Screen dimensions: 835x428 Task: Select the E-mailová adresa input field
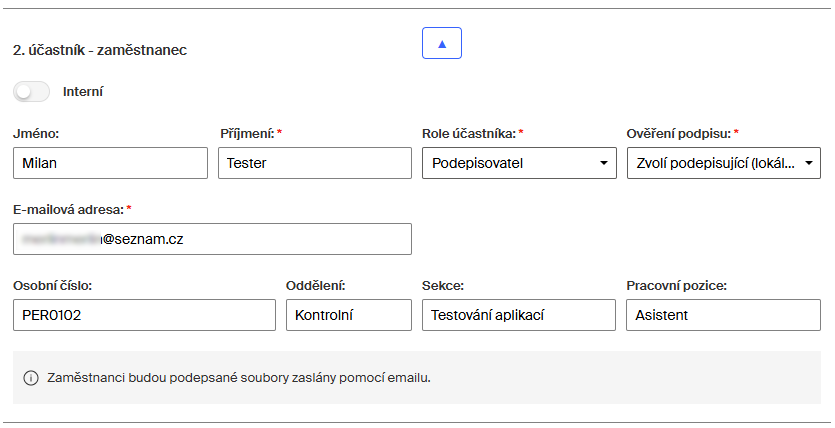[x=212, y=239]
